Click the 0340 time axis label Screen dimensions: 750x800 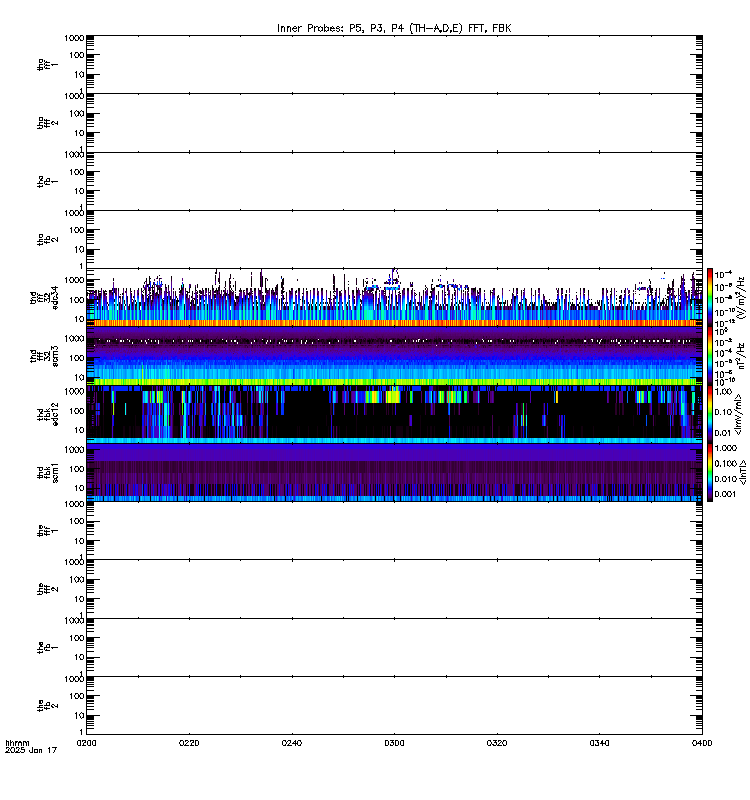click(x=599, y=743)
